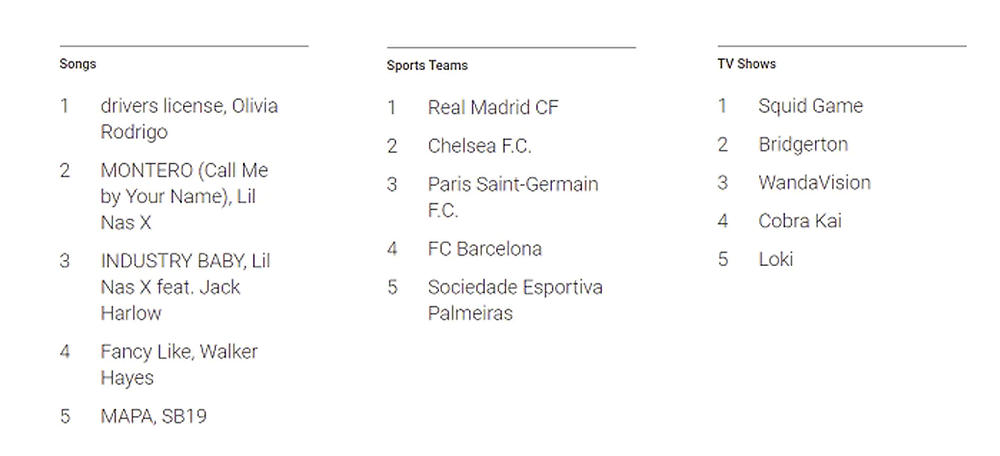Click MONTERO (Call Me by Your Name) entry

(184, 196)
